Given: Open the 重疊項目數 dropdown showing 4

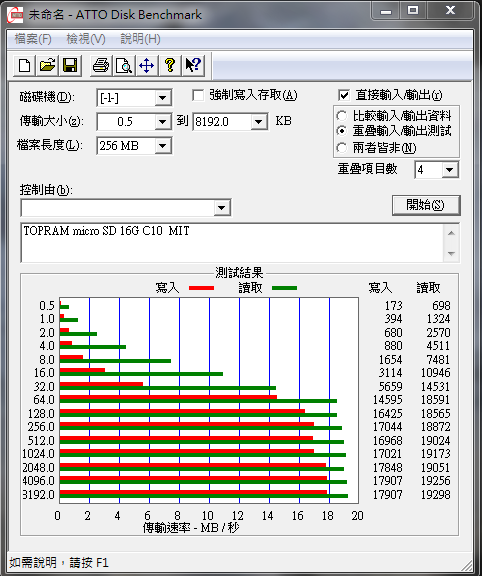Looking at the screenshot, I should point(450,170).
